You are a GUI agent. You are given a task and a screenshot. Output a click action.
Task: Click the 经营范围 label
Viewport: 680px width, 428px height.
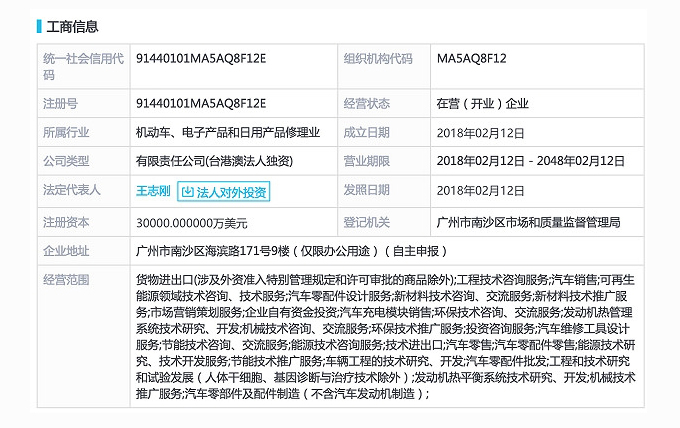(x=66, y=280)
